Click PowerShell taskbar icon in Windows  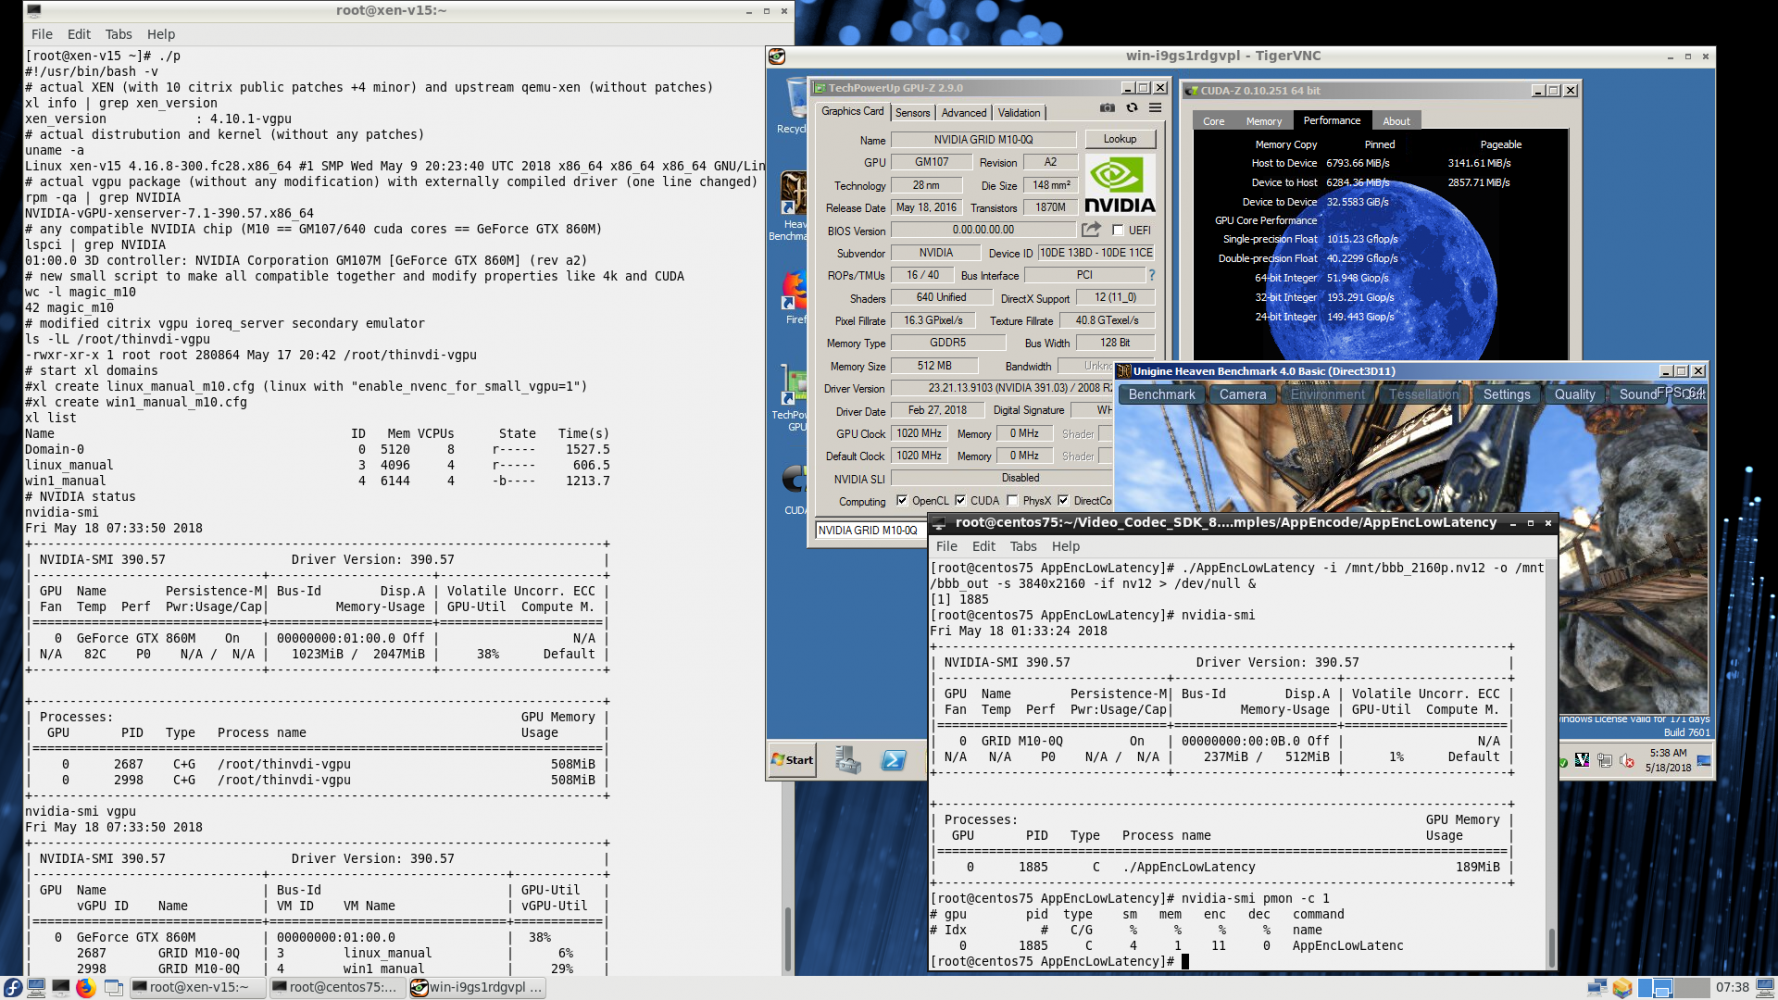point(894,760)
